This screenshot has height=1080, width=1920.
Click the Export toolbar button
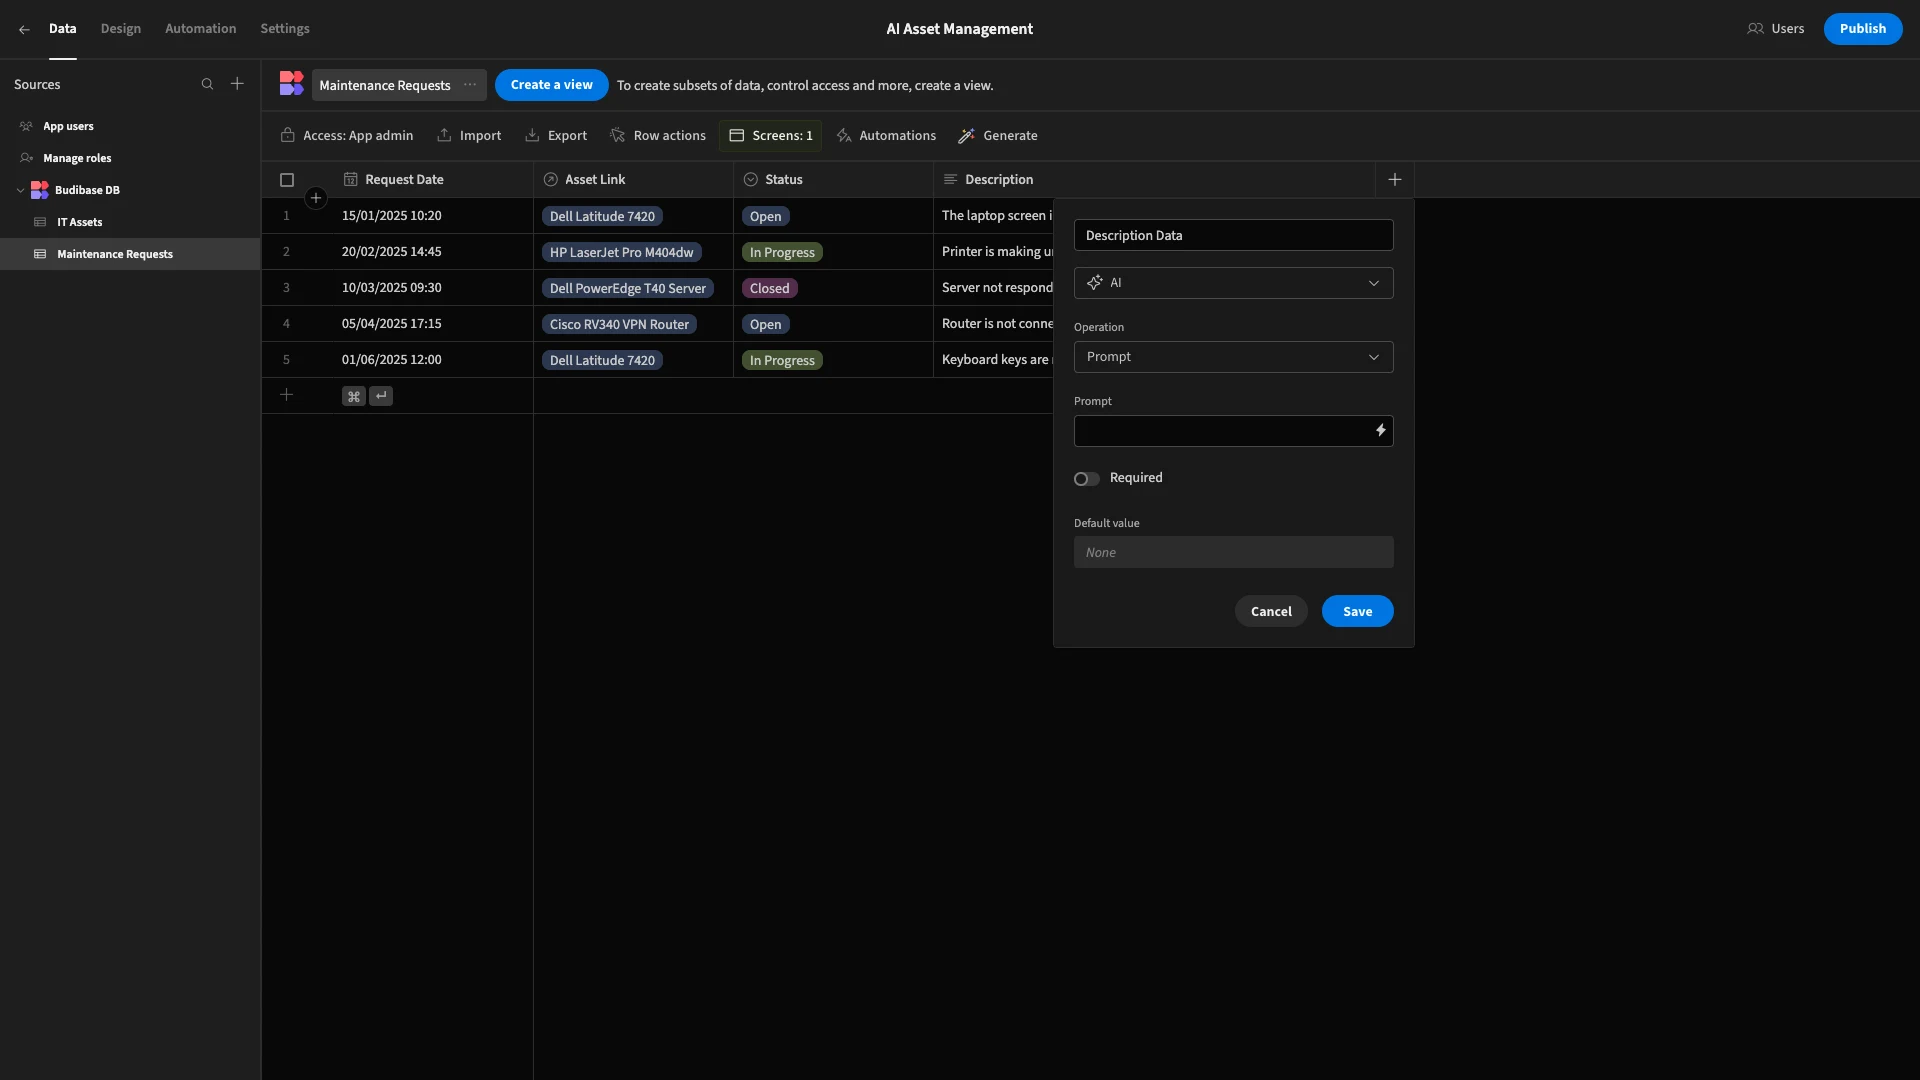(557, 136)
